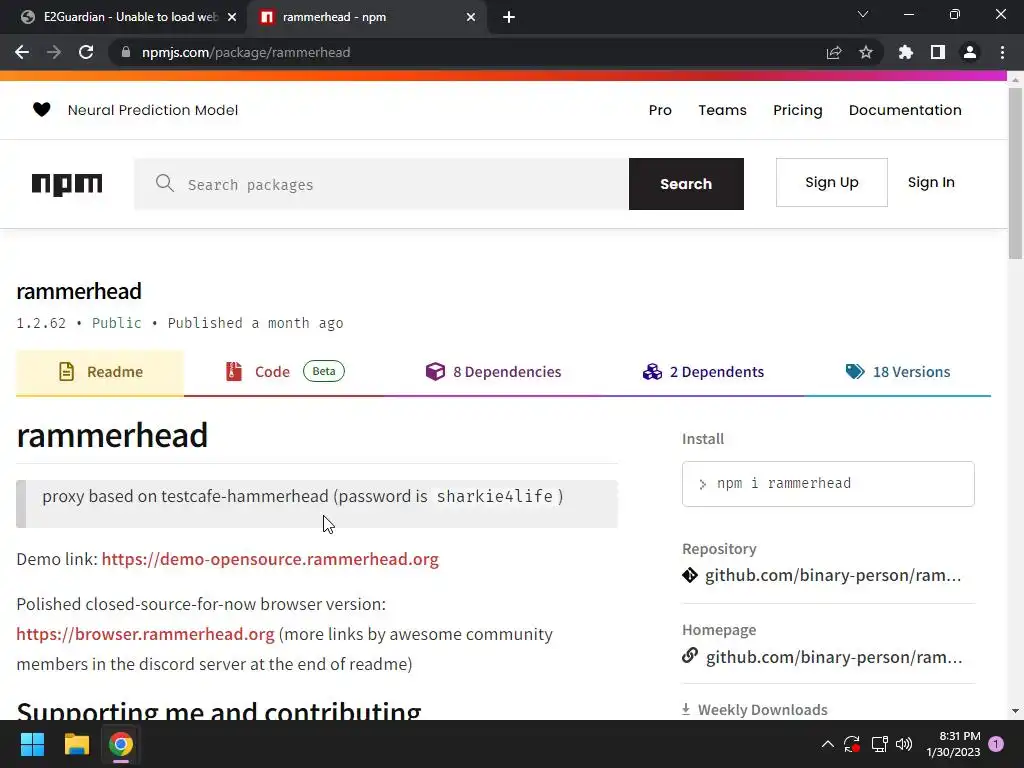Click the Sign Up button

click(831, 182)
